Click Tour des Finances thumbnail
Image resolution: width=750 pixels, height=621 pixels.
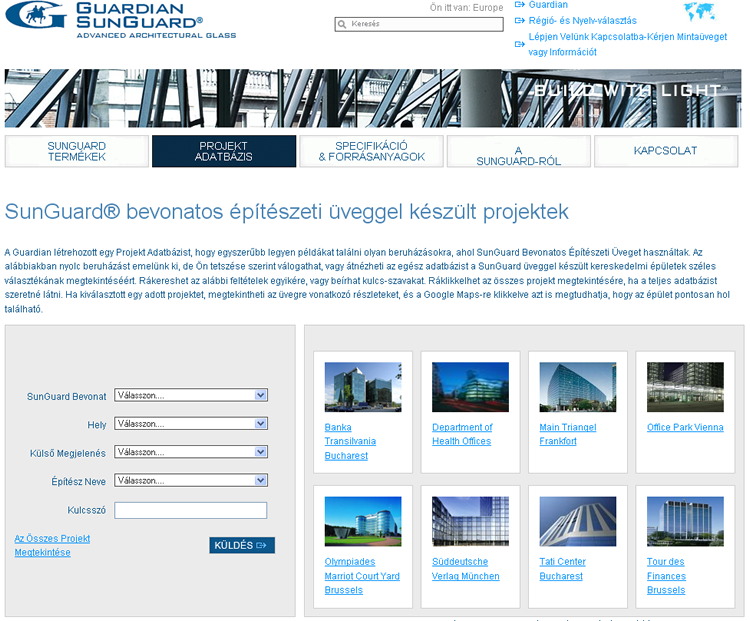pyautogui.click(x=685, y=521)
